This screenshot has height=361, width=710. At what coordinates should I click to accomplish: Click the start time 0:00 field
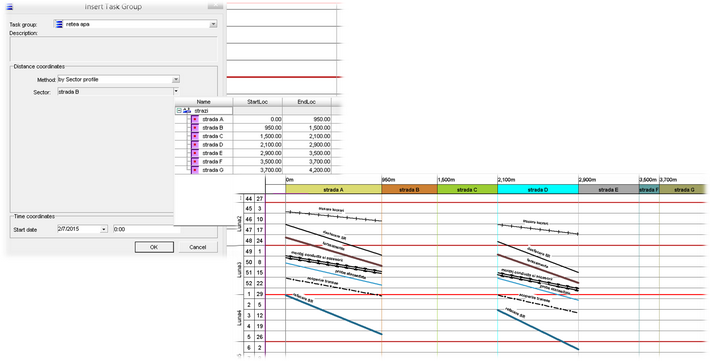point(146,229)
